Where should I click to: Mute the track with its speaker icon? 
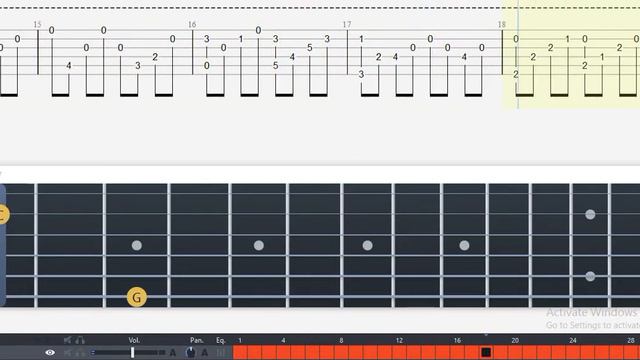tap(68, 352)
